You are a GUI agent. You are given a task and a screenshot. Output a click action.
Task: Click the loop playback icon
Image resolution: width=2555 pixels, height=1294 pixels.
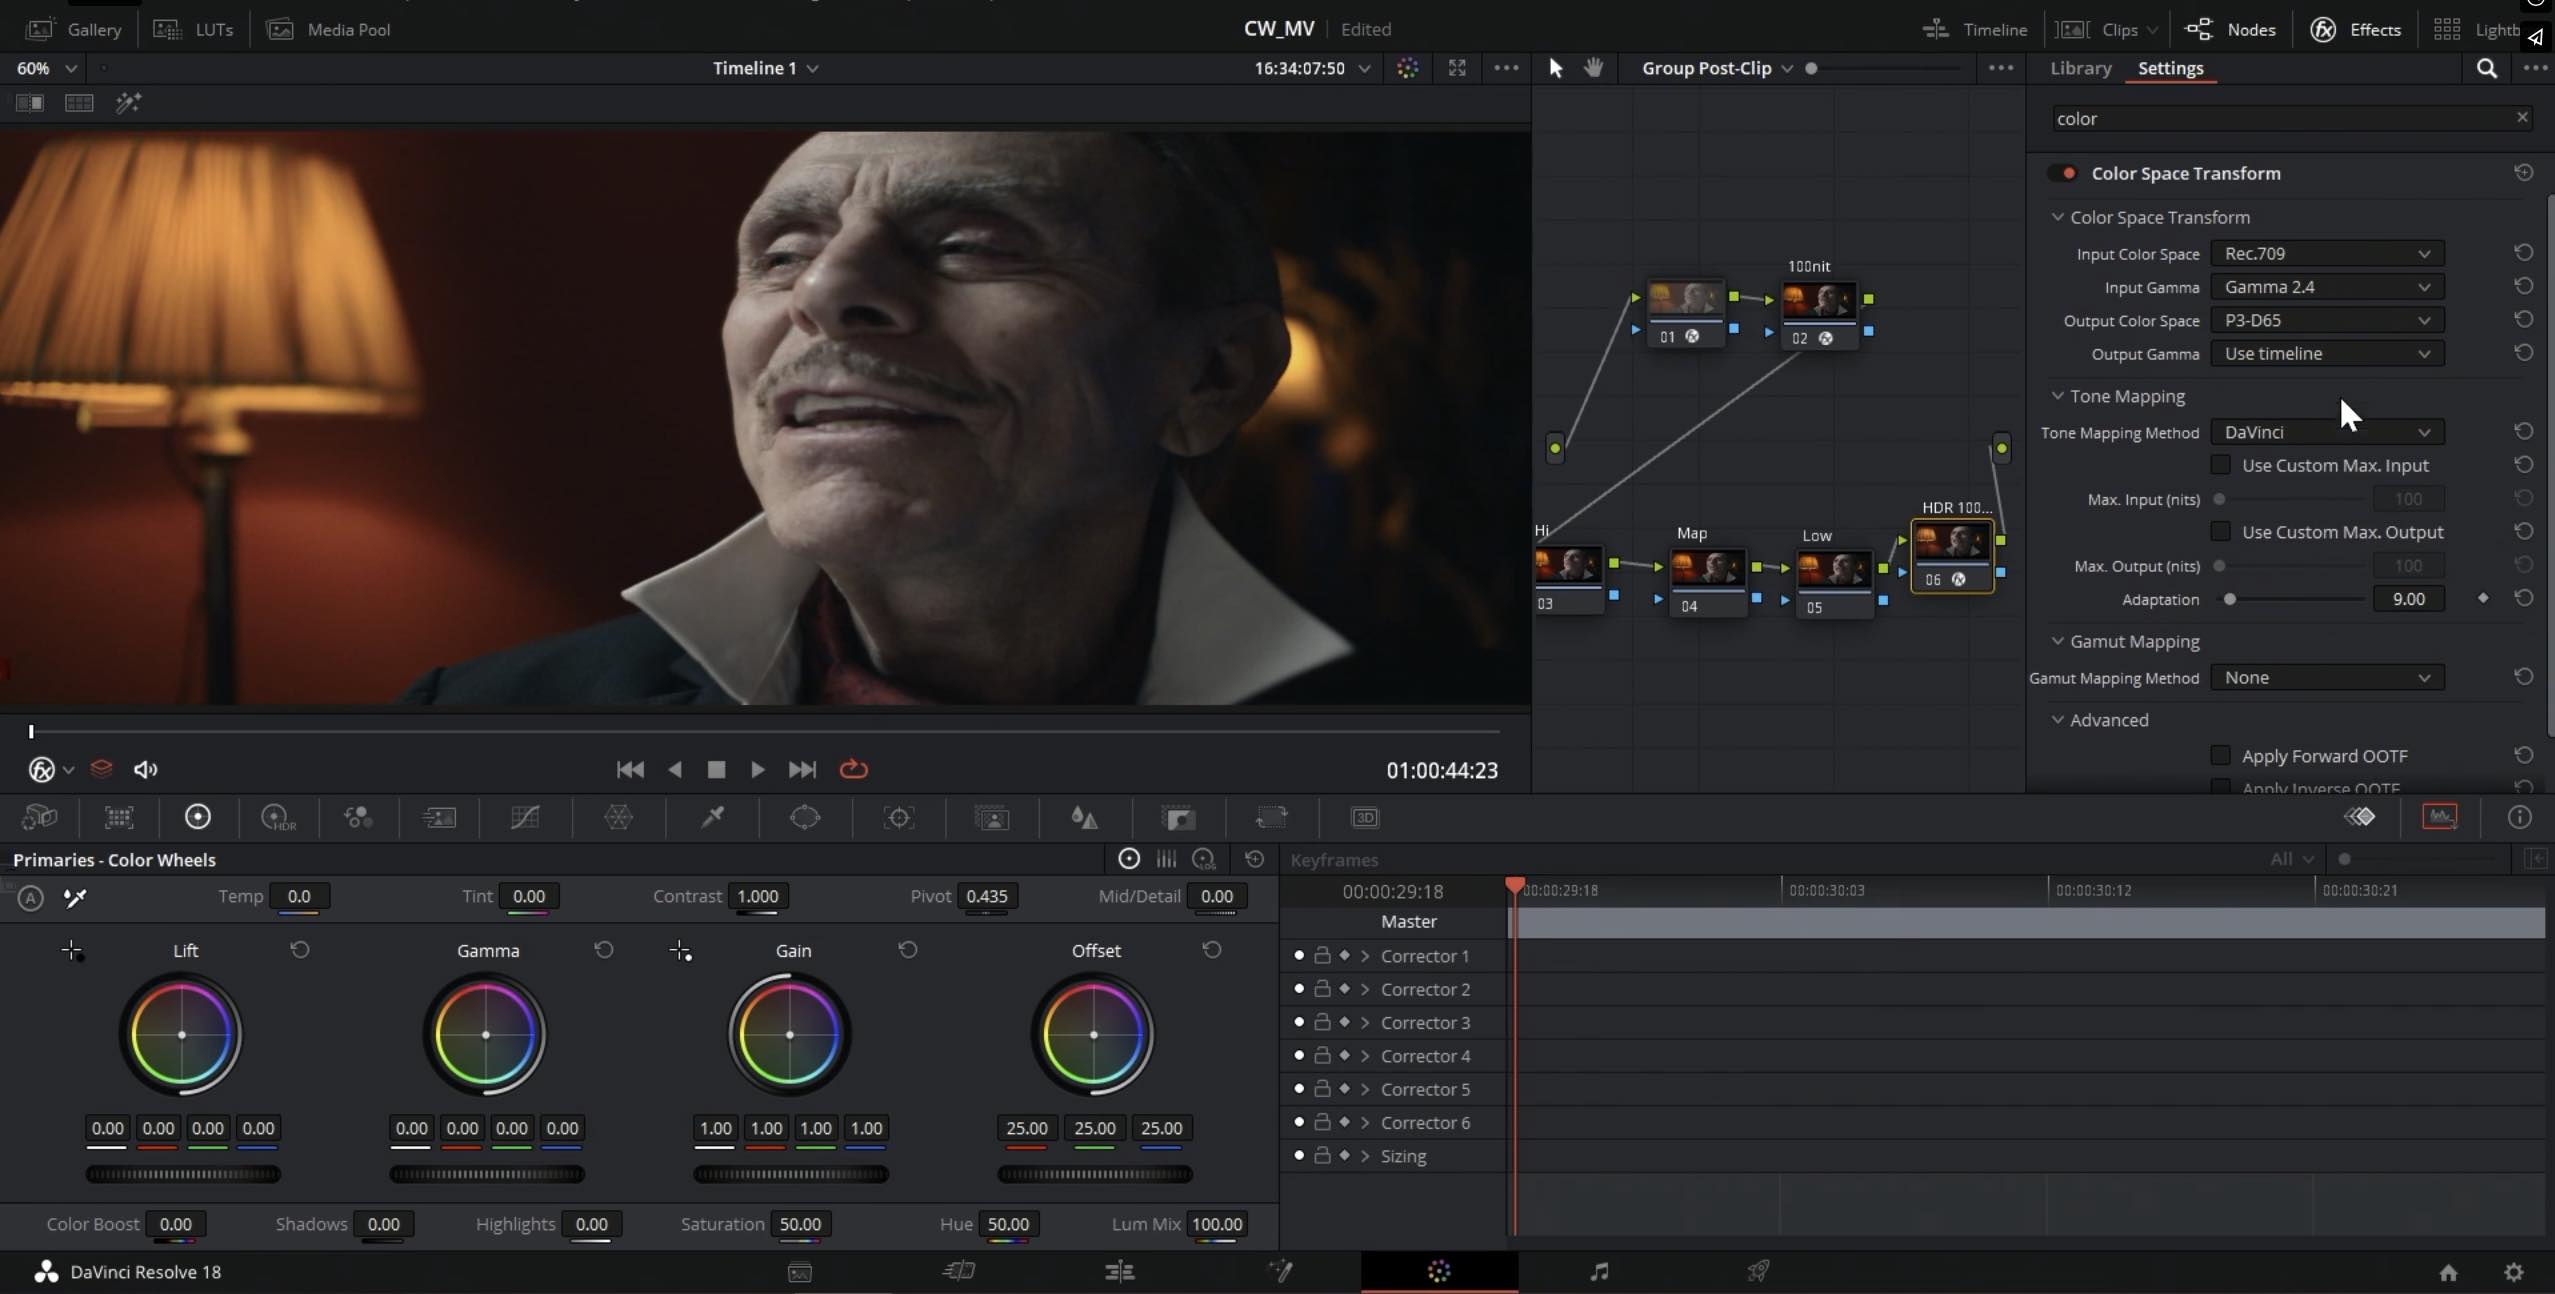pos(853,769)
